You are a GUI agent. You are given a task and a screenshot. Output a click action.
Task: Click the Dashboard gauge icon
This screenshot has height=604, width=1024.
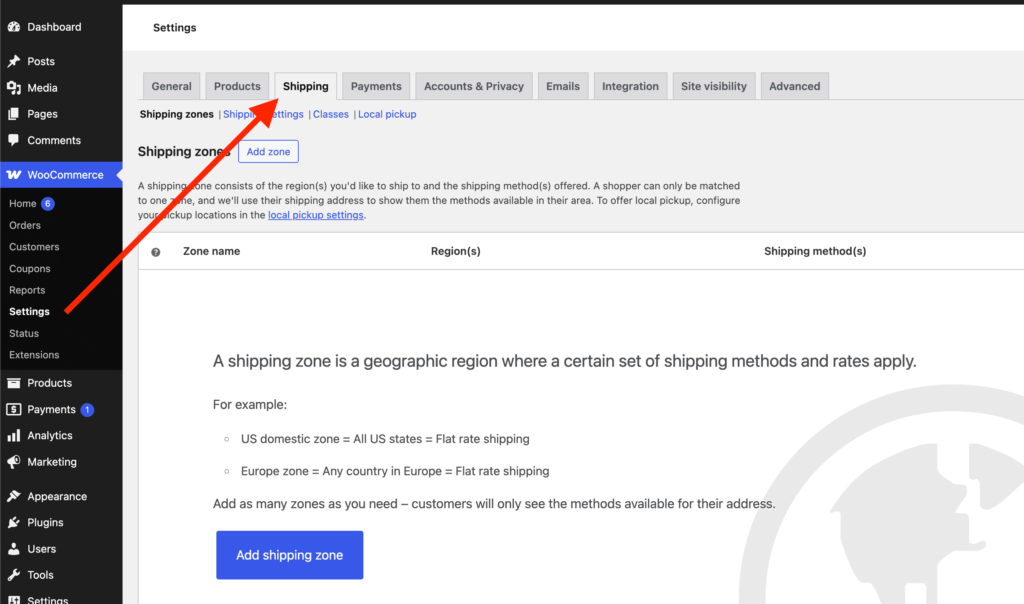(14, 27)
